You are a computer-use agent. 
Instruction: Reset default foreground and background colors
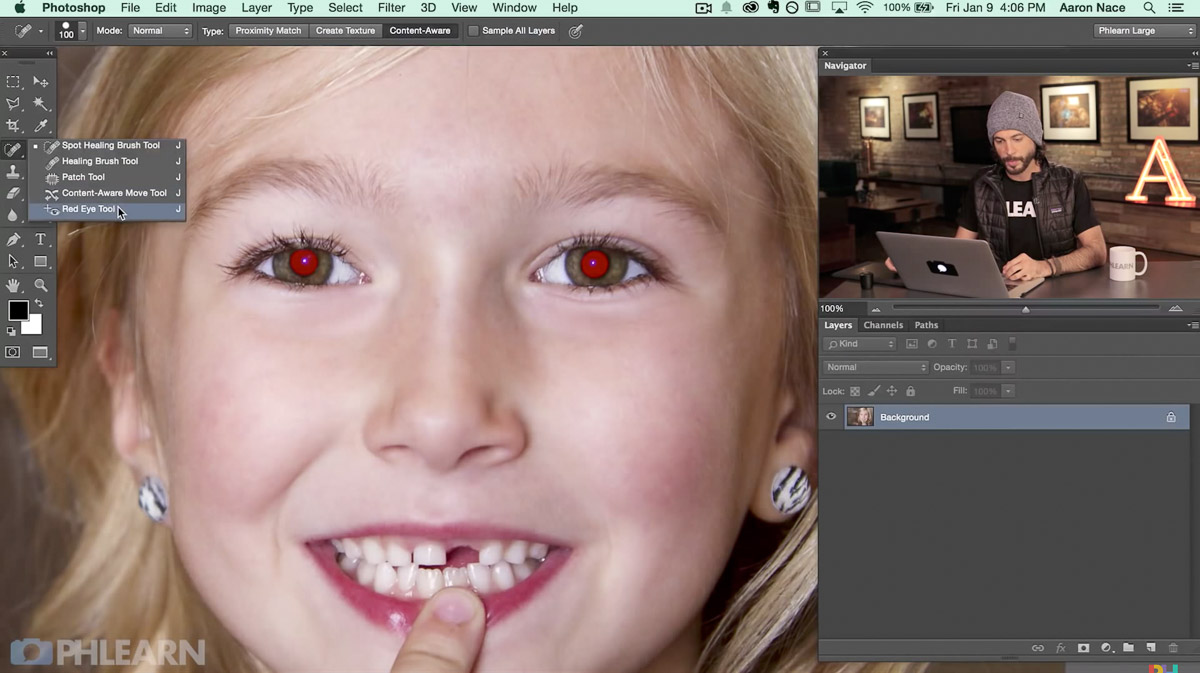(x=11, y=331)
